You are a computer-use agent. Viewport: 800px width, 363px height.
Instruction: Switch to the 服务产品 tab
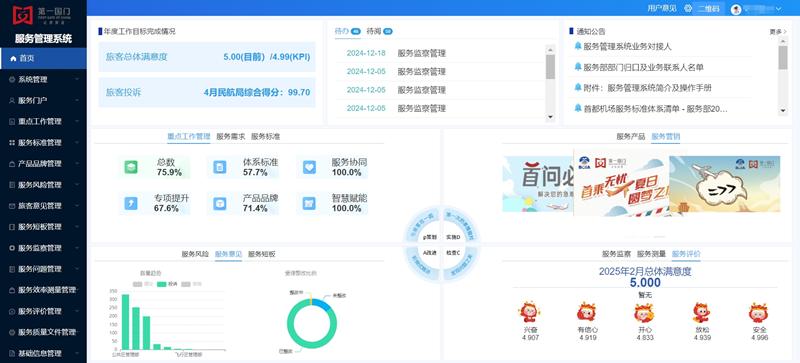(631, 137)
